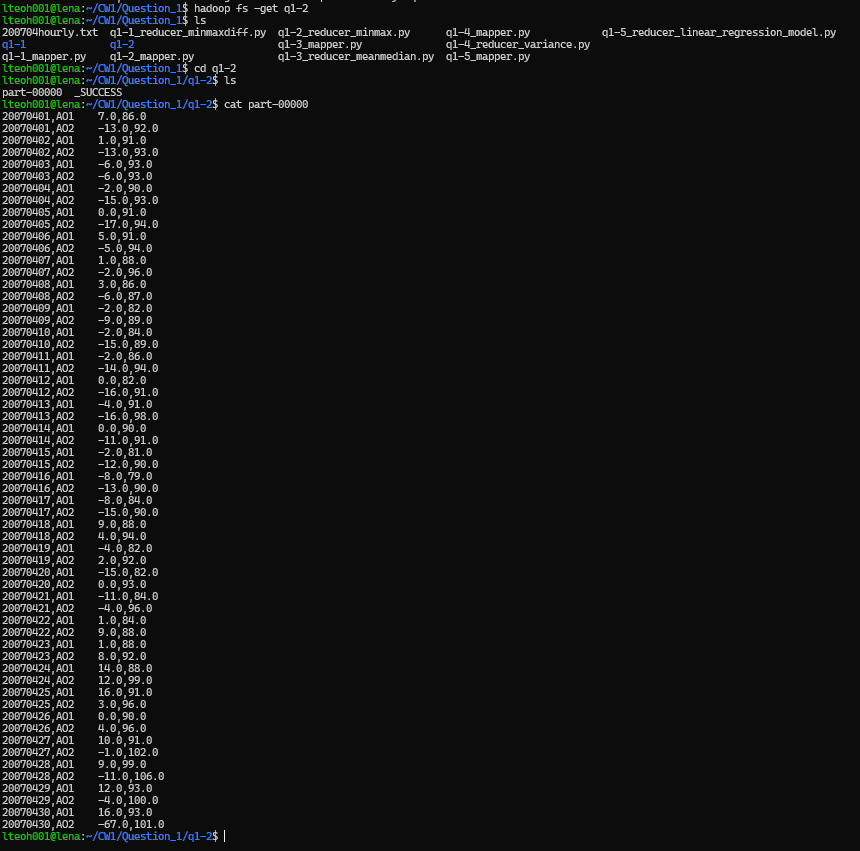Select the row 20070402,A01 1.0,91.0
The width and height of the screenshot is (860, 851).
(x=74, y=140)
